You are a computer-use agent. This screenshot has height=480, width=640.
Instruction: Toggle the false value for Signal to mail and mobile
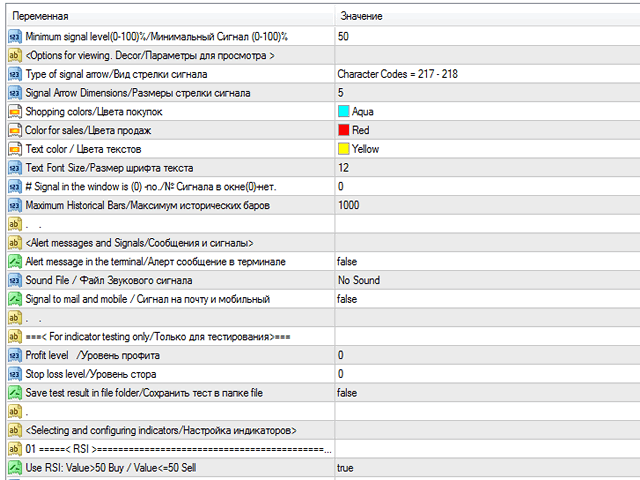[x=347, y=299]
